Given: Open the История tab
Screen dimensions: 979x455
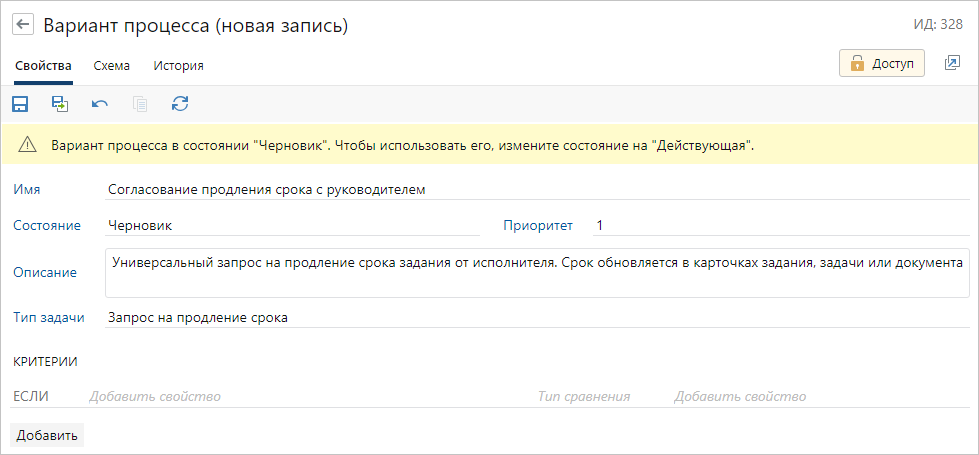Looking at the screenshot, I should [178, 66].
